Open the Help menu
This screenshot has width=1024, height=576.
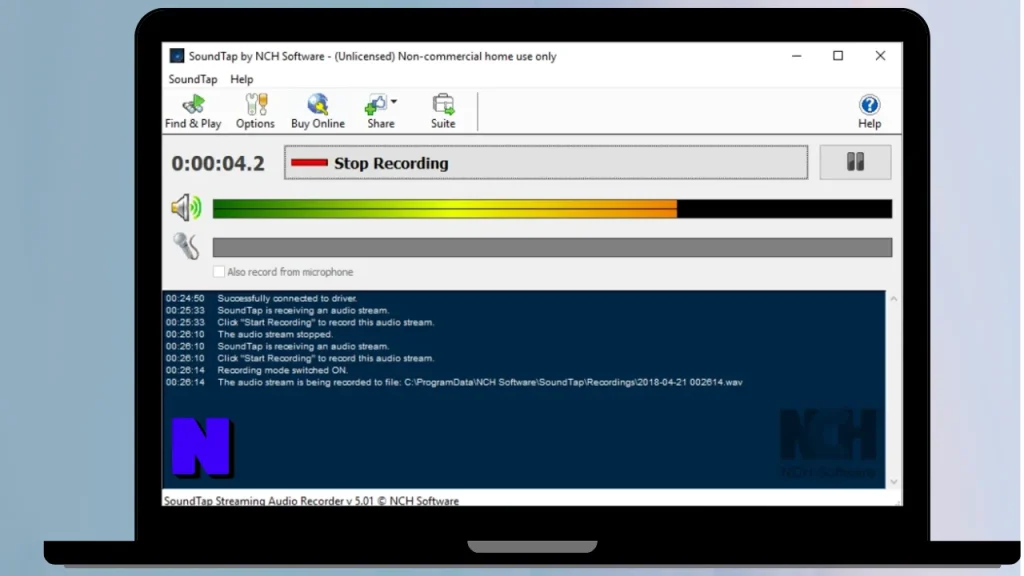point(242,79)
